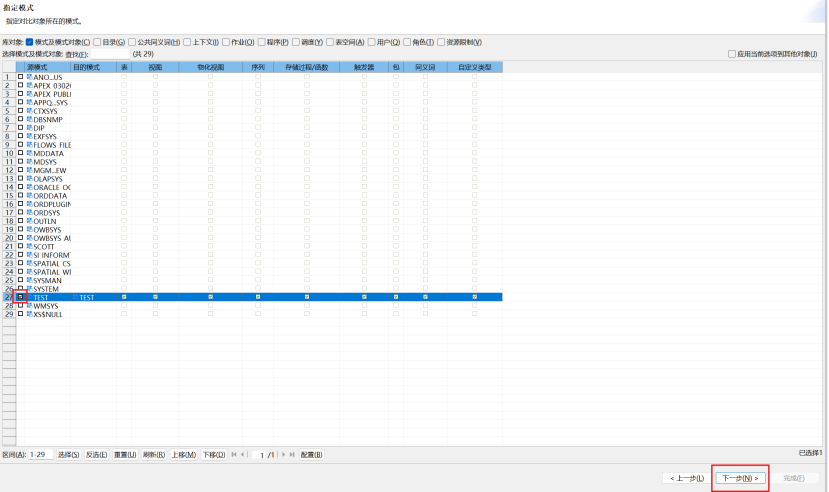Click the schema icon beside DBSNMP

30,119
